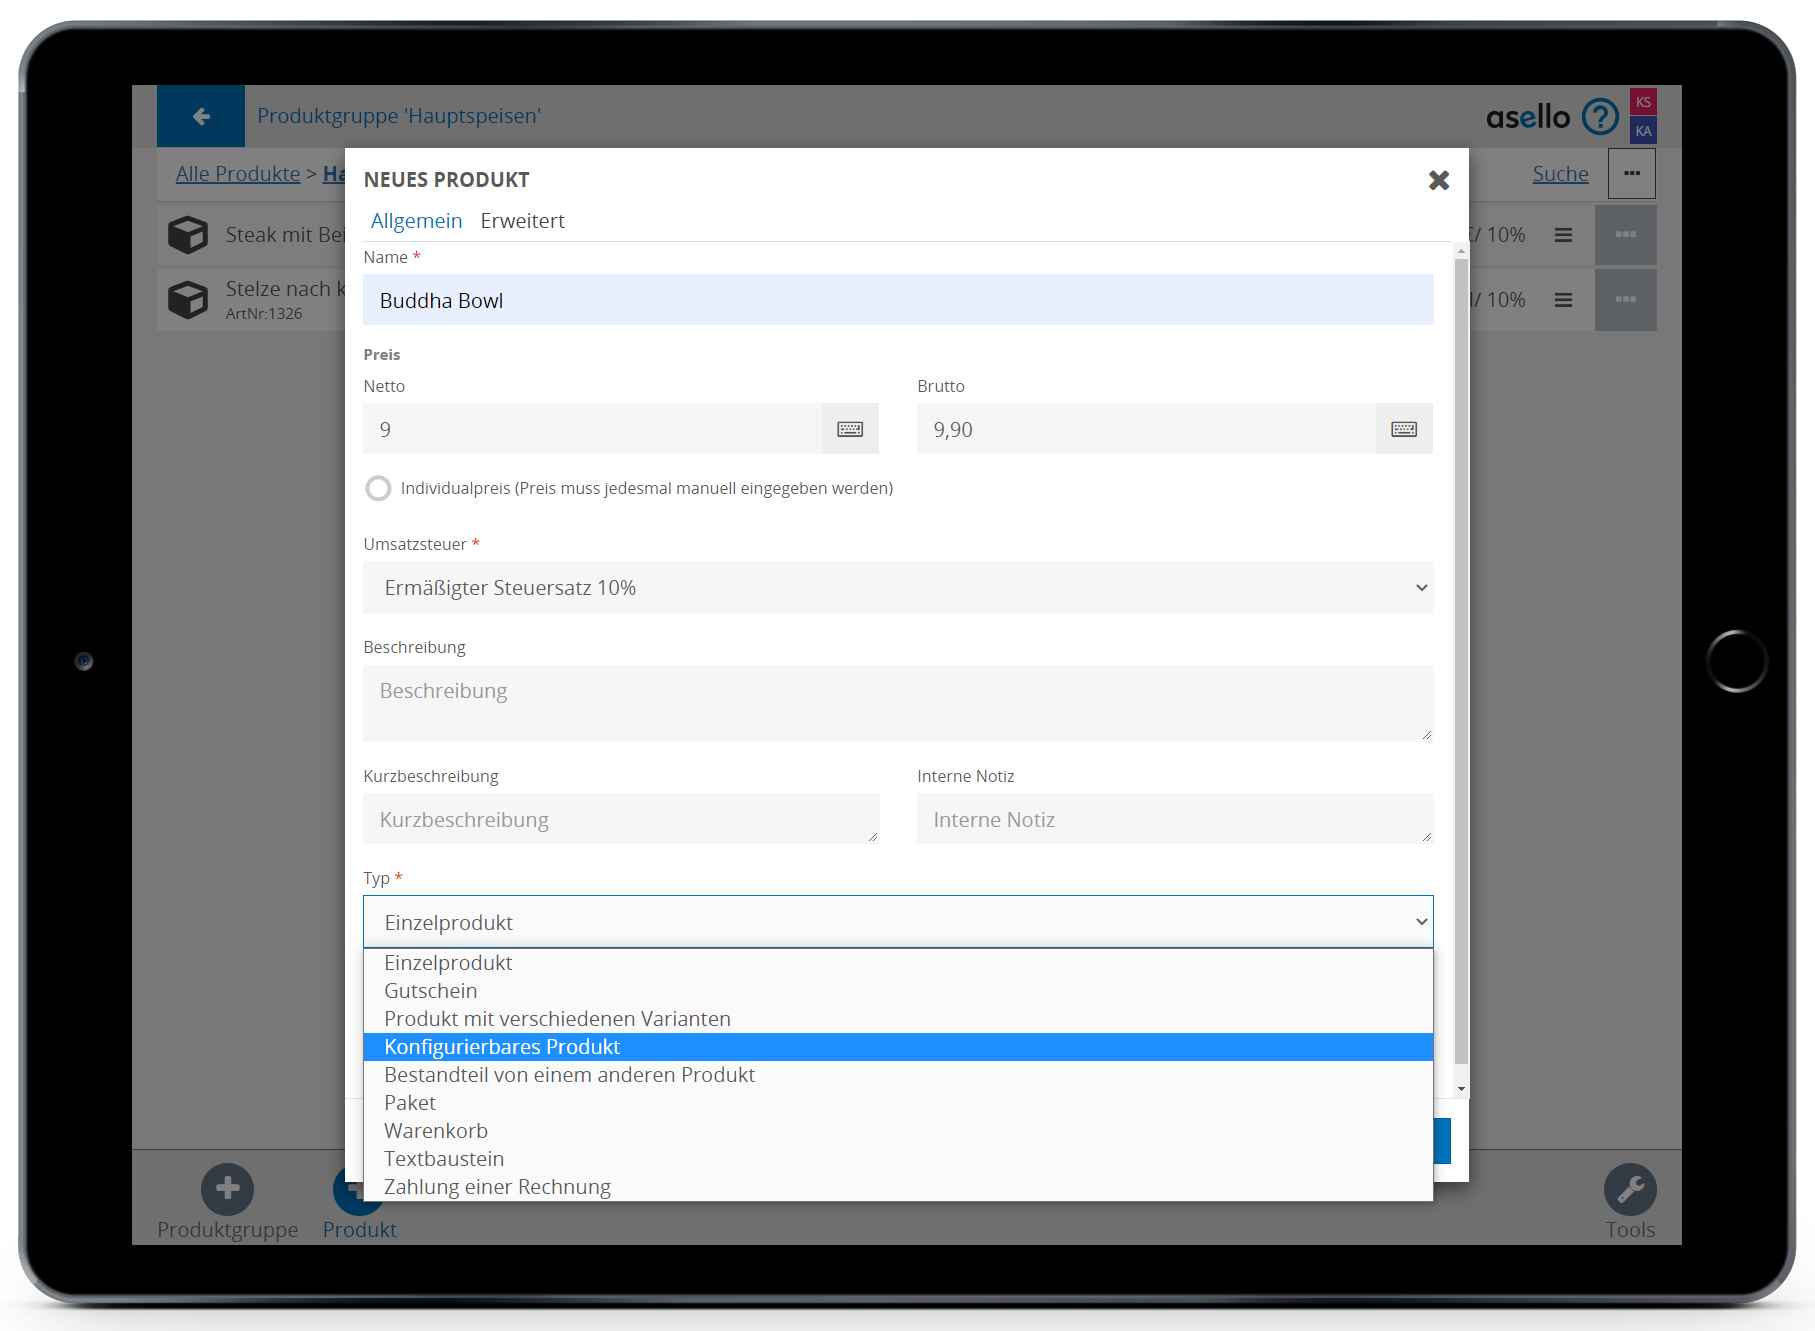Screen dimensions: 1815x1331
Task: Click the Tools wrench icon
Action: tap(1630, 1189)
